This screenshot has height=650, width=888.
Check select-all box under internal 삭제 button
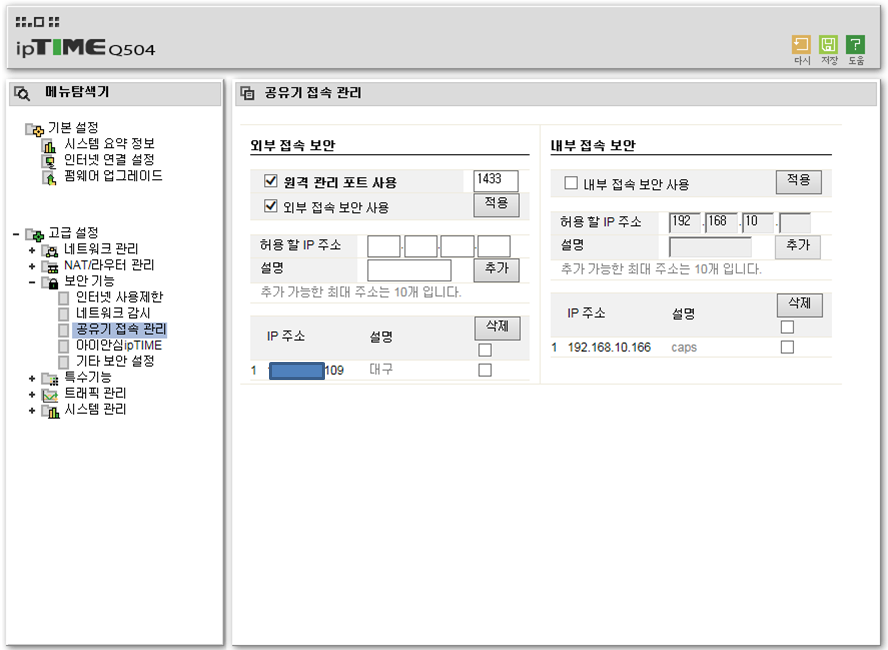tap(787, 327)
